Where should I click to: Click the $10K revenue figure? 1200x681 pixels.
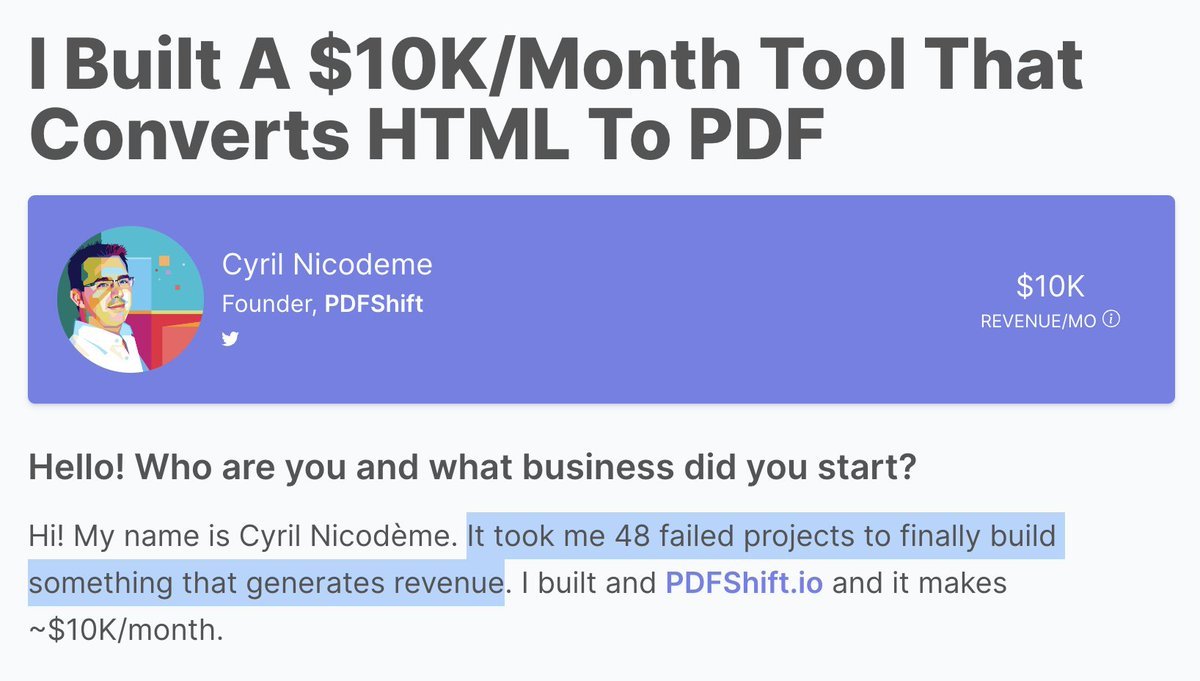pyautogui.click(x=1050, y=286)
